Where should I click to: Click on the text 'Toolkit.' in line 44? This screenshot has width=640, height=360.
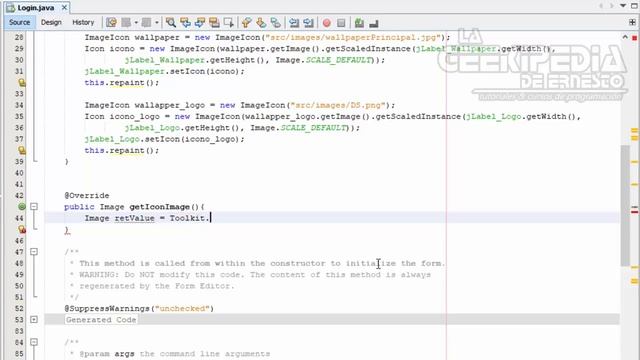[x=189, y=218]
